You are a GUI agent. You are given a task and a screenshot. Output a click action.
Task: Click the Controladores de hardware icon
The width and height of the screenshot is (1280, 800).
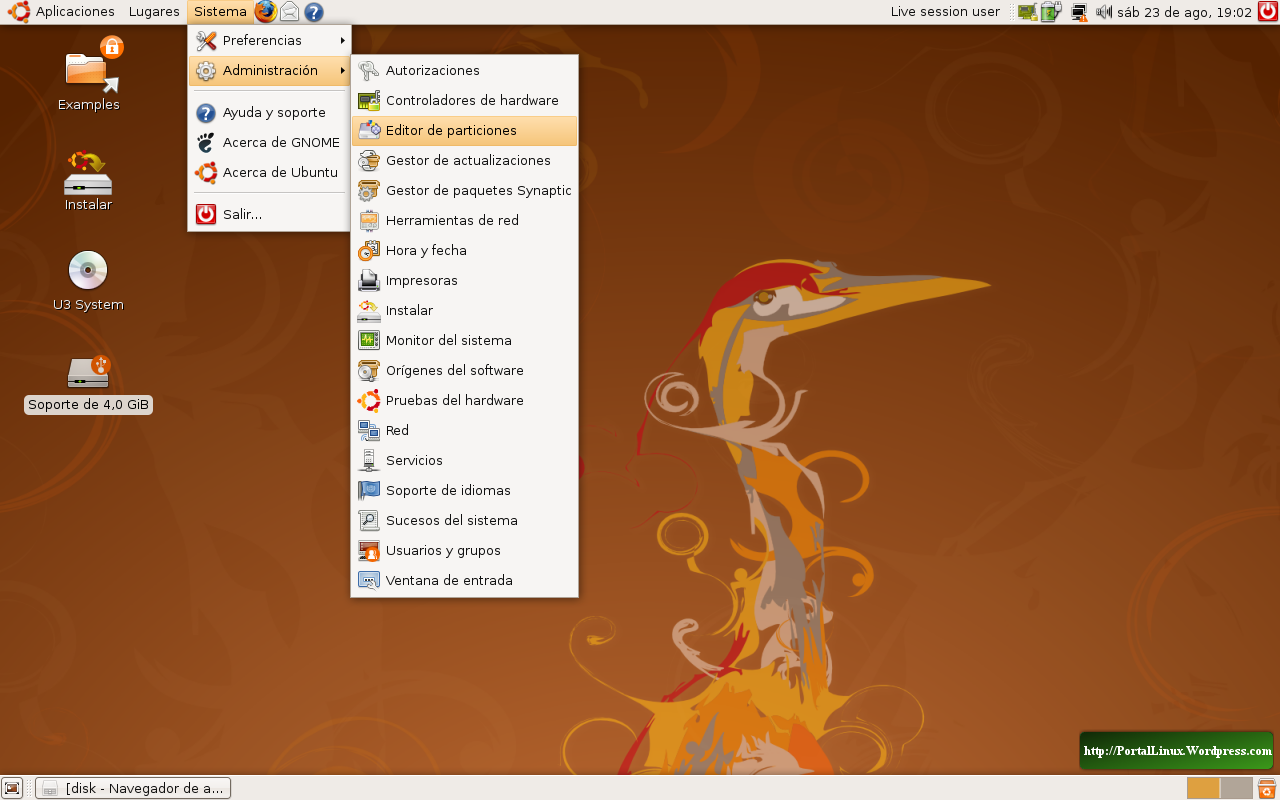click(x=369, y=101)
